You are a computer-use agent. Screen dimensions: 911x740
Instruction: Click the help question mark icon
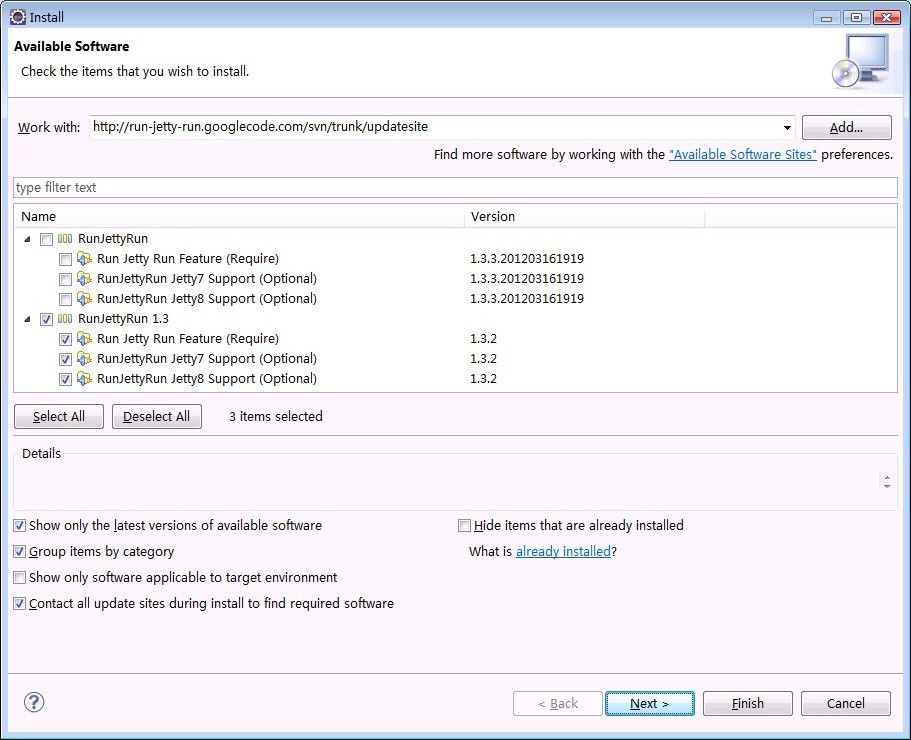[x=33, y=702]
